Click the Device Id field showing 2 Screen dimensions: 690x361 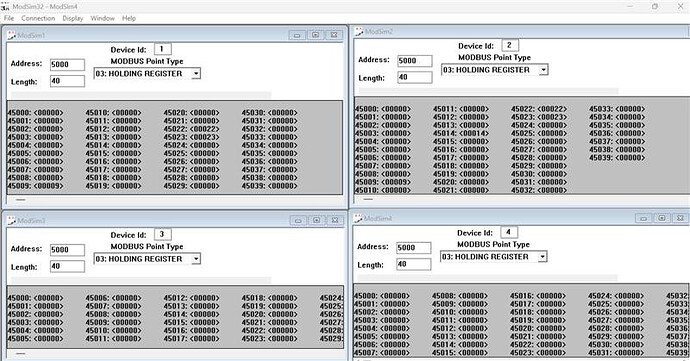point(510,45)
